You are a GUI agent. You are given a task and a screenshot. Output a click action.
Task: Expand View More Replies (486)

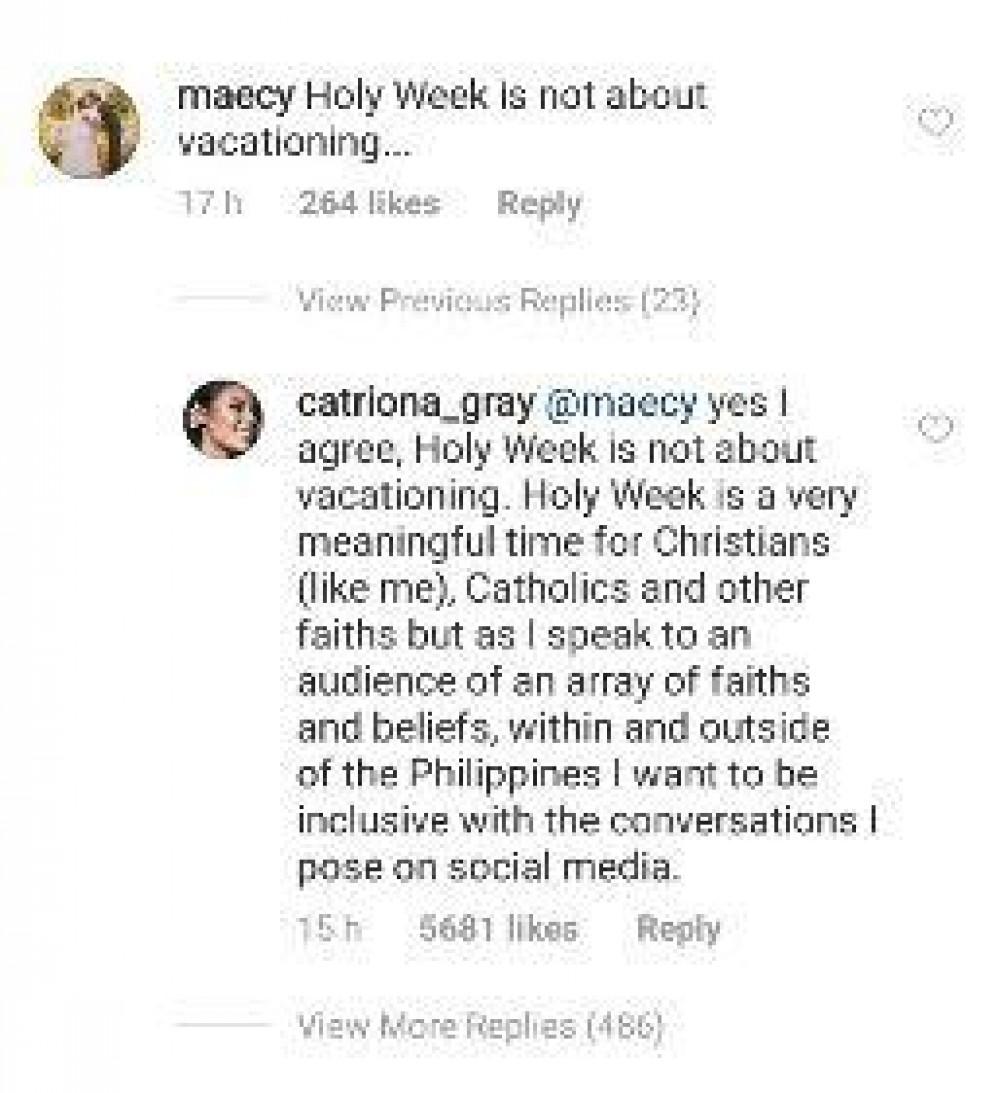click(x=480, y=1025)
